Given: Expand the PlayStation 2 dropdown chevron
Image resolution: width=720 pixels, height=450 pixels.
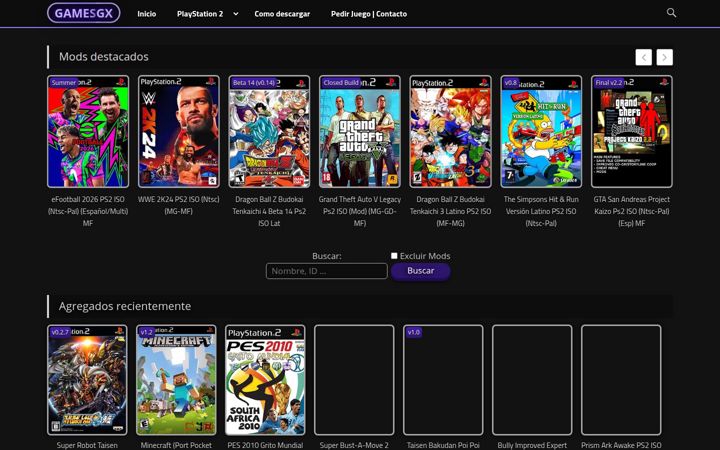Looking at the screenshot, I should 236,14.
